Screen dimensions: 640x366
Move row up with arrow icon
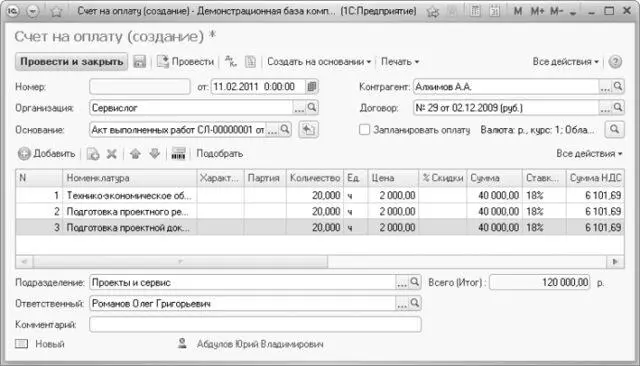pyautogui.click(x=135, y=154)
